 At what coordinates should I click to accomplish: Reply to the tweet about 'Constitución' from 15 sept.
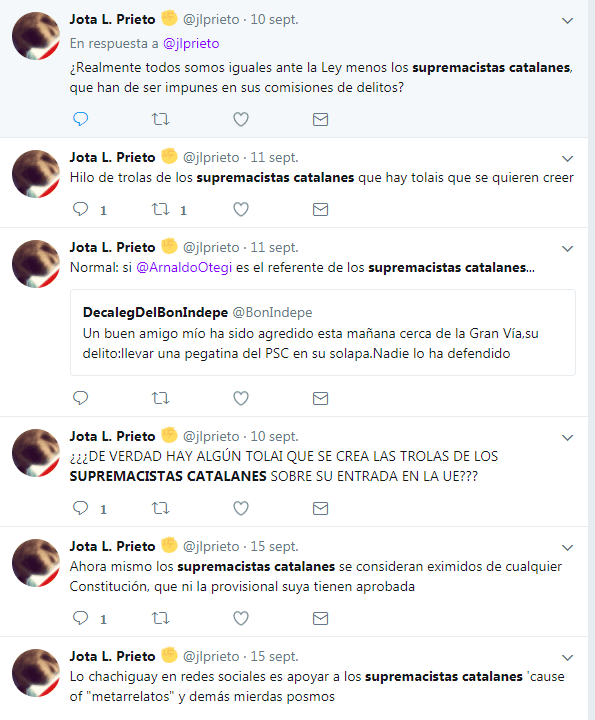coord(80,618)
